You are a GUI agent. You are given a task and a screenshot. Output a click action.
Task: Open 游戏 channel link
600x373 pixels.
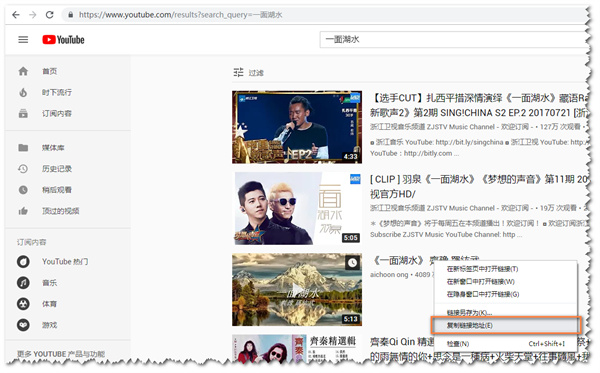pyautogui.click(x=49, y=325)
